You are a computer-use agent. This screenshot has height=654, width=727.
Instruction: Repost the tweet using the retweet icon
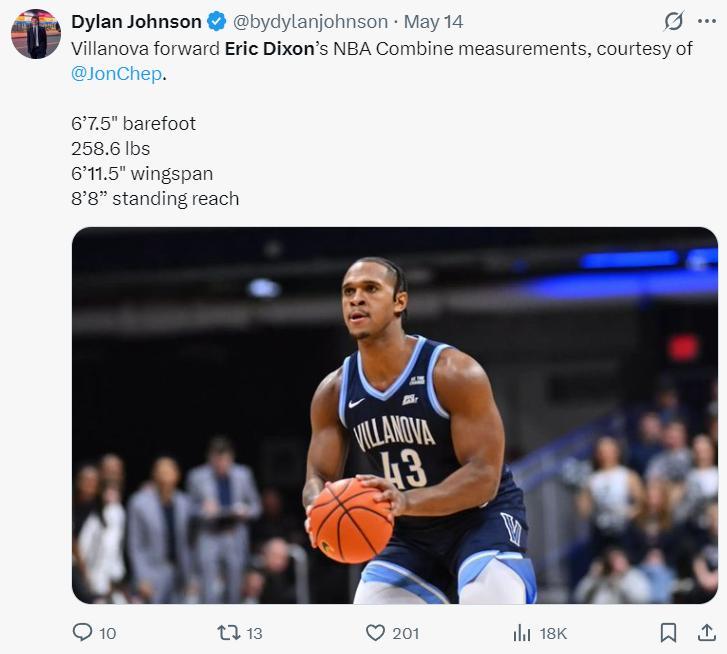point(229,632)
